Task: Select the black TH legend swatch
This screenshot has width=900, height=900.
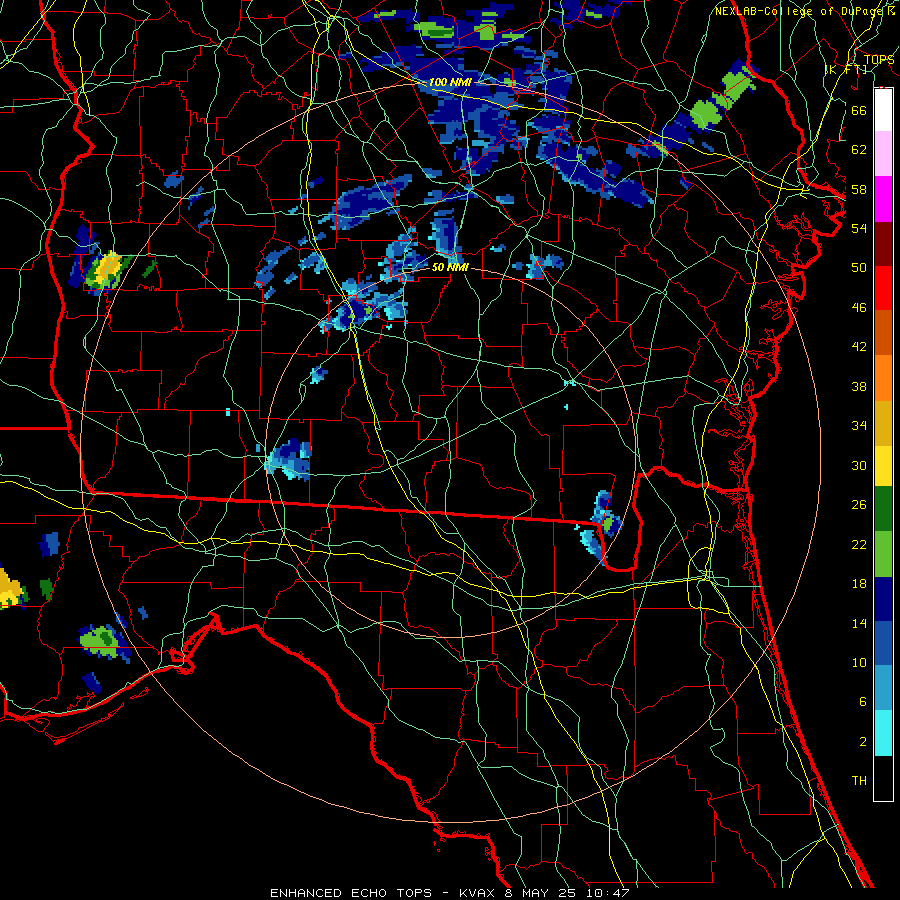Action: [883, 778]
